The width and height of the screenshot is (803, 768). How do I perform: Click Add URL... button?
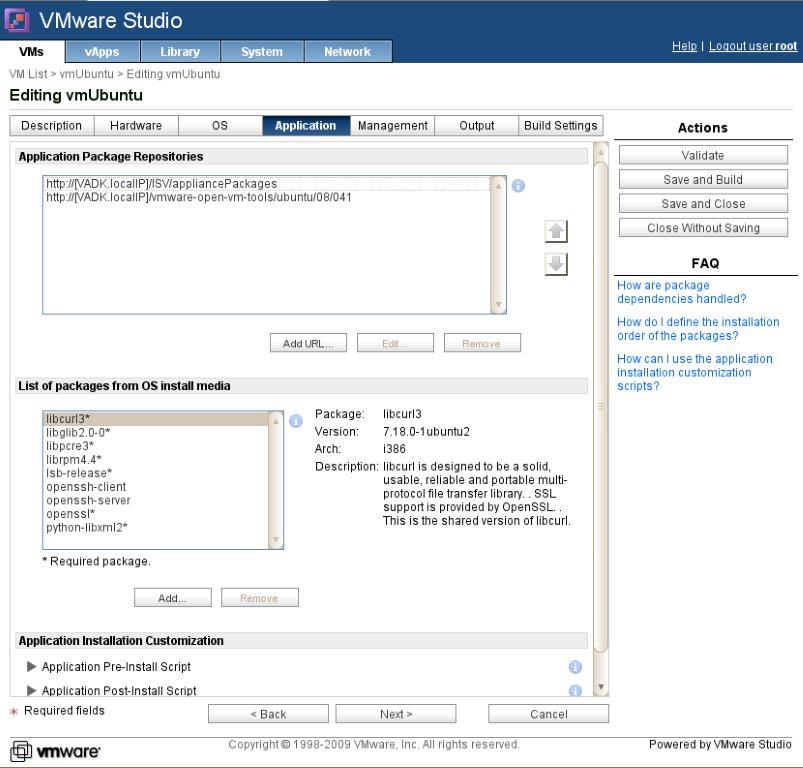click(x=308, y=343)
